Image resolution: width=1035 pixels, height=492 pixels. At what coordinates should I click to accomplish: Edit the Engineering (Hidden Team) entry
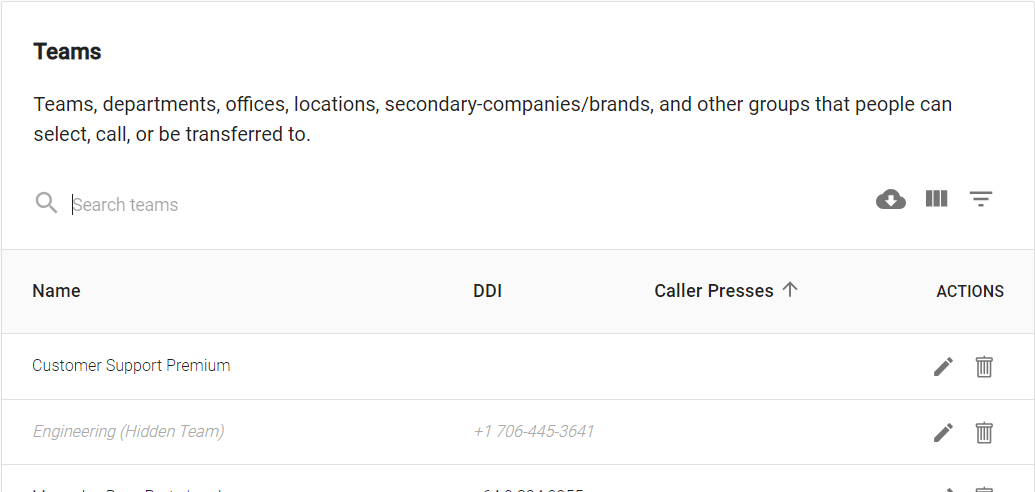point(943,433)
